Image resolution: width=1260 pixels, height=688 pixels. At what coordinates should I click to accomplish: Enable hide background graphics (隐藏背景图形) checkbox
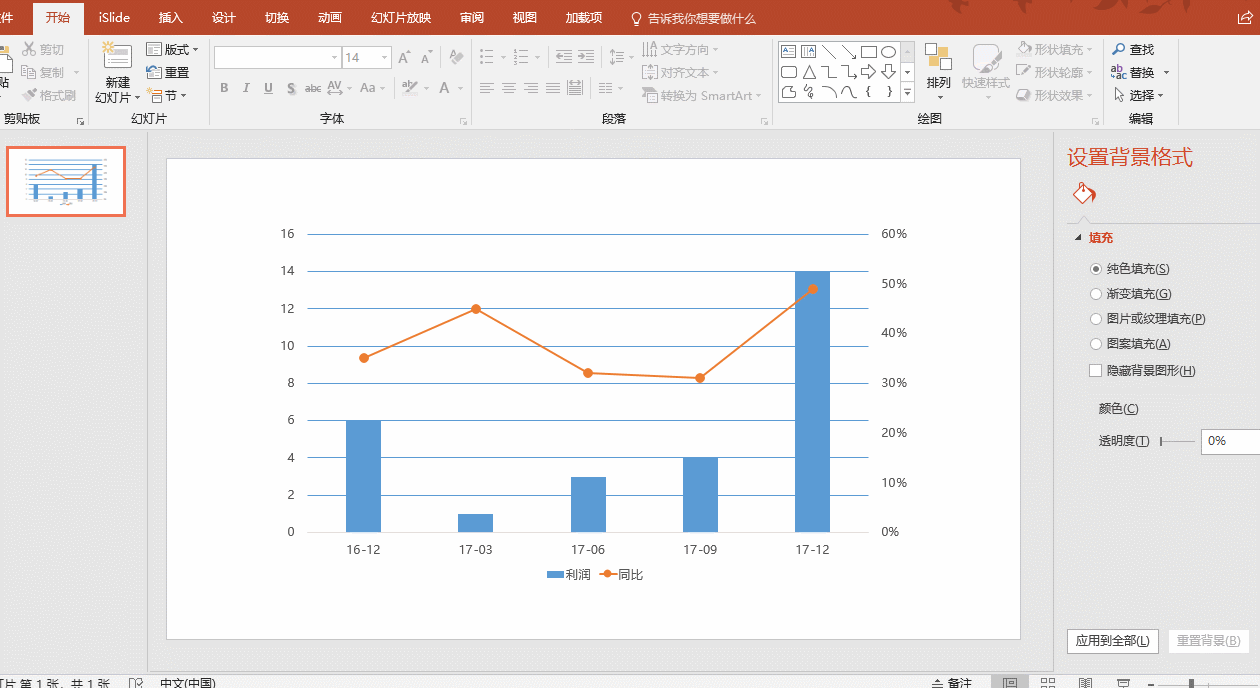click(1096, 371)
